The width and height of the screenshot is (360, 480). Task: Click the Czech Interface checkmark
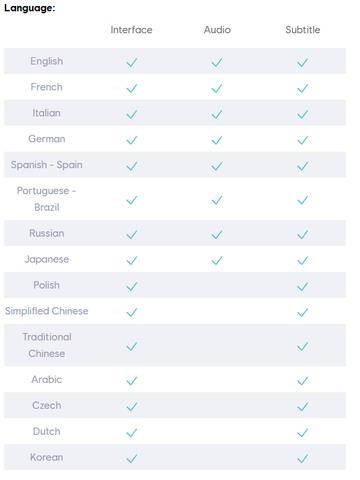click(132, 406)
